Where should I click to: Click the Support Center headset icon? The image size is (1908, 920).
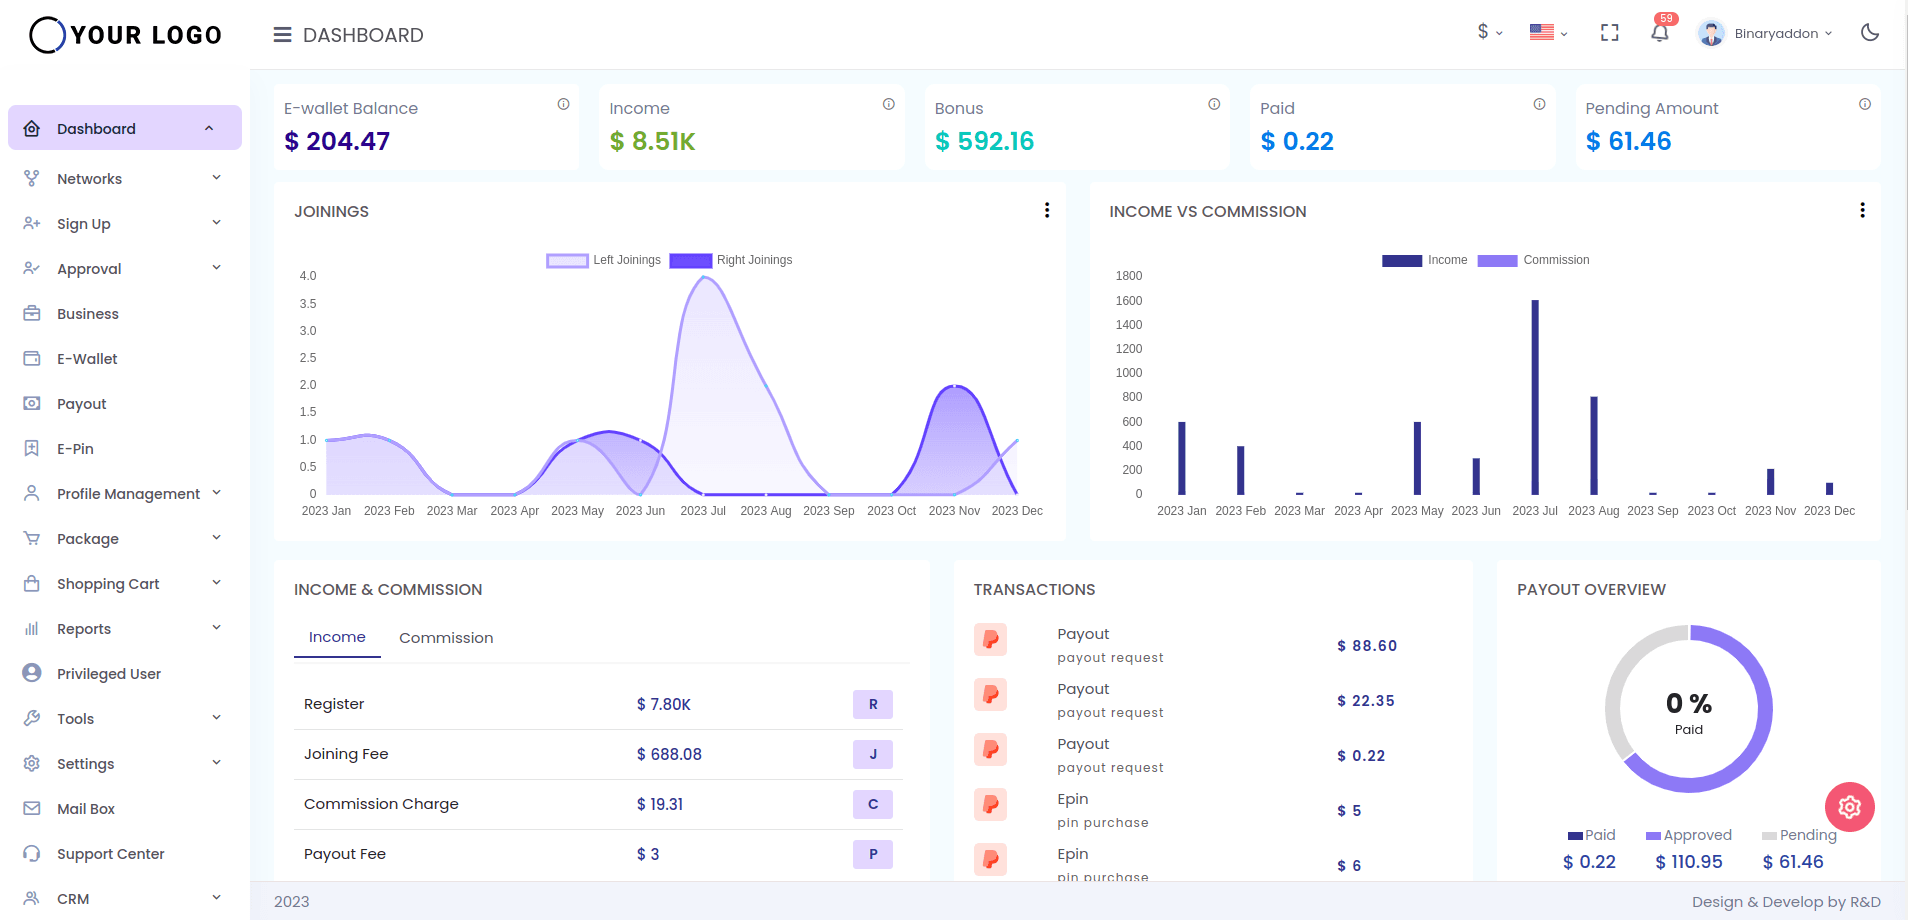[x=32, y=853]
